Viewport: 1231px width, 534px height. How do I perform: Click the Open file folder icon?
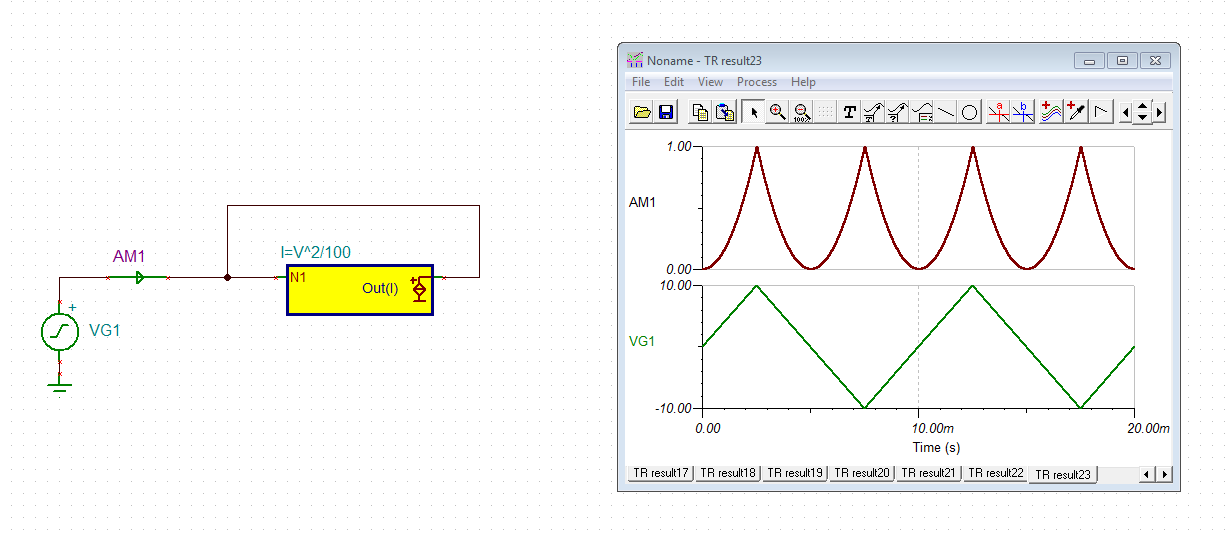(x=642, y=112)
